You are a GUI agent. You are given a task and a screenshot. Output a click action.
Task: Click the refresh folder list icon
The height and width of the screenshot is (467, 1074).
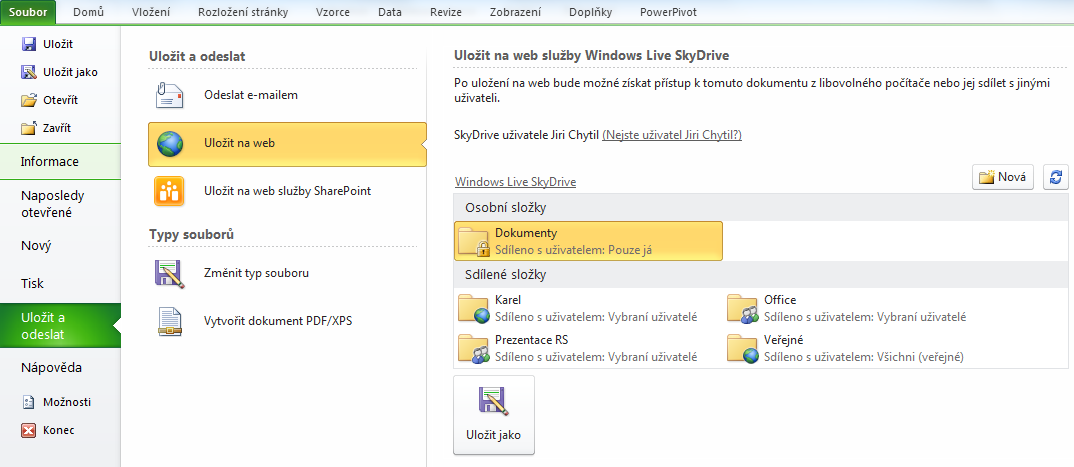(1056, 177)
